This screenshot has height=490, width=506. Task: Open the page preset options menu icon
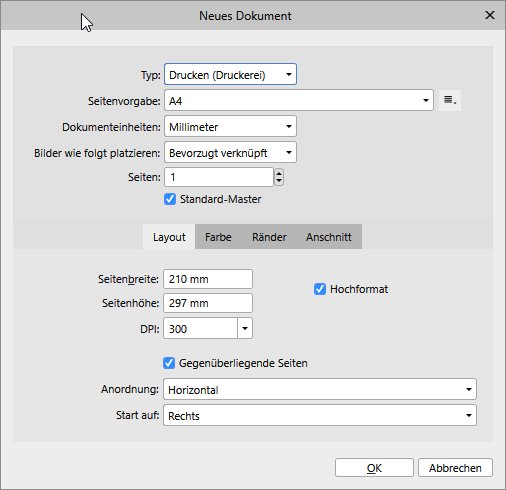(450, 100)
